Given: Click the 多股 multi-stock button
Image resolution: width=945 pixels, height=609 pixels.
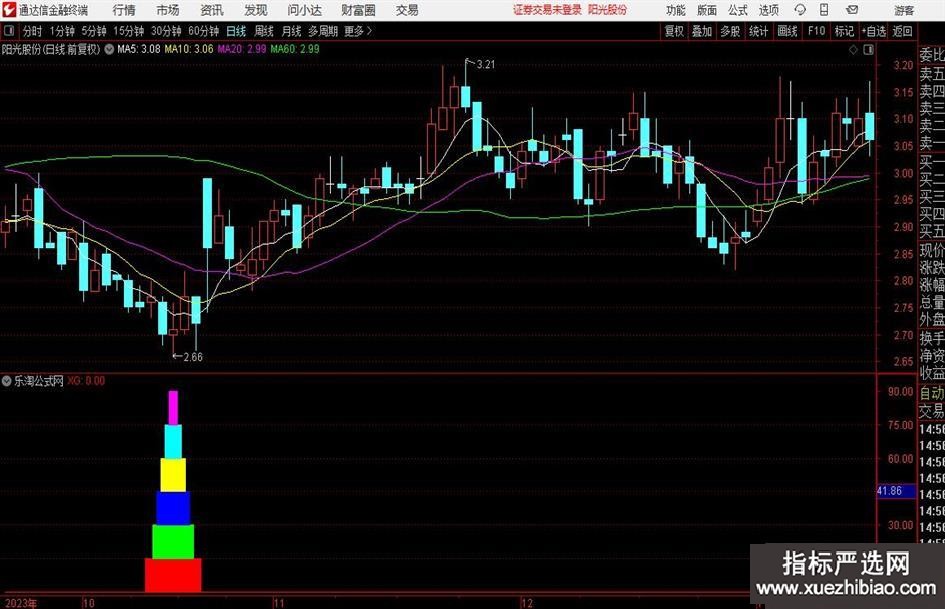Looking at the screenshot, I should 730,31.
